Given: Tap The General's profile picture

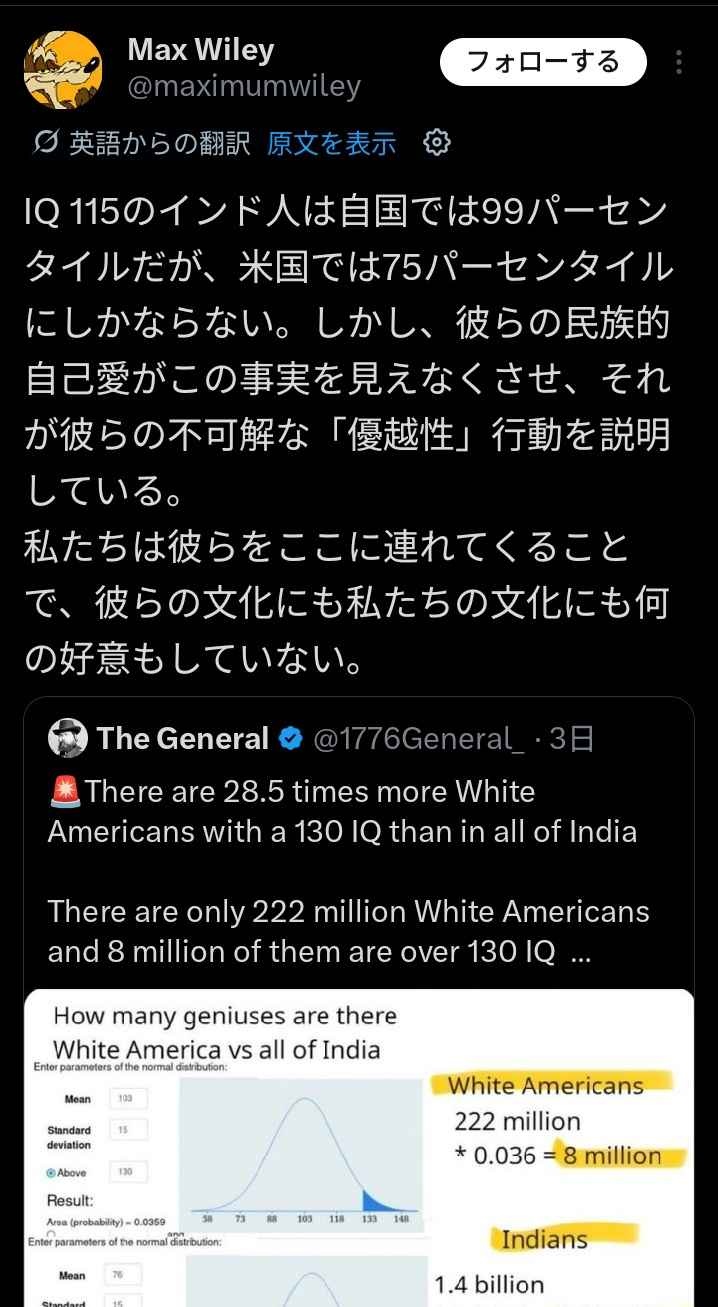Looking at the screenshot, I should (68, 739).
